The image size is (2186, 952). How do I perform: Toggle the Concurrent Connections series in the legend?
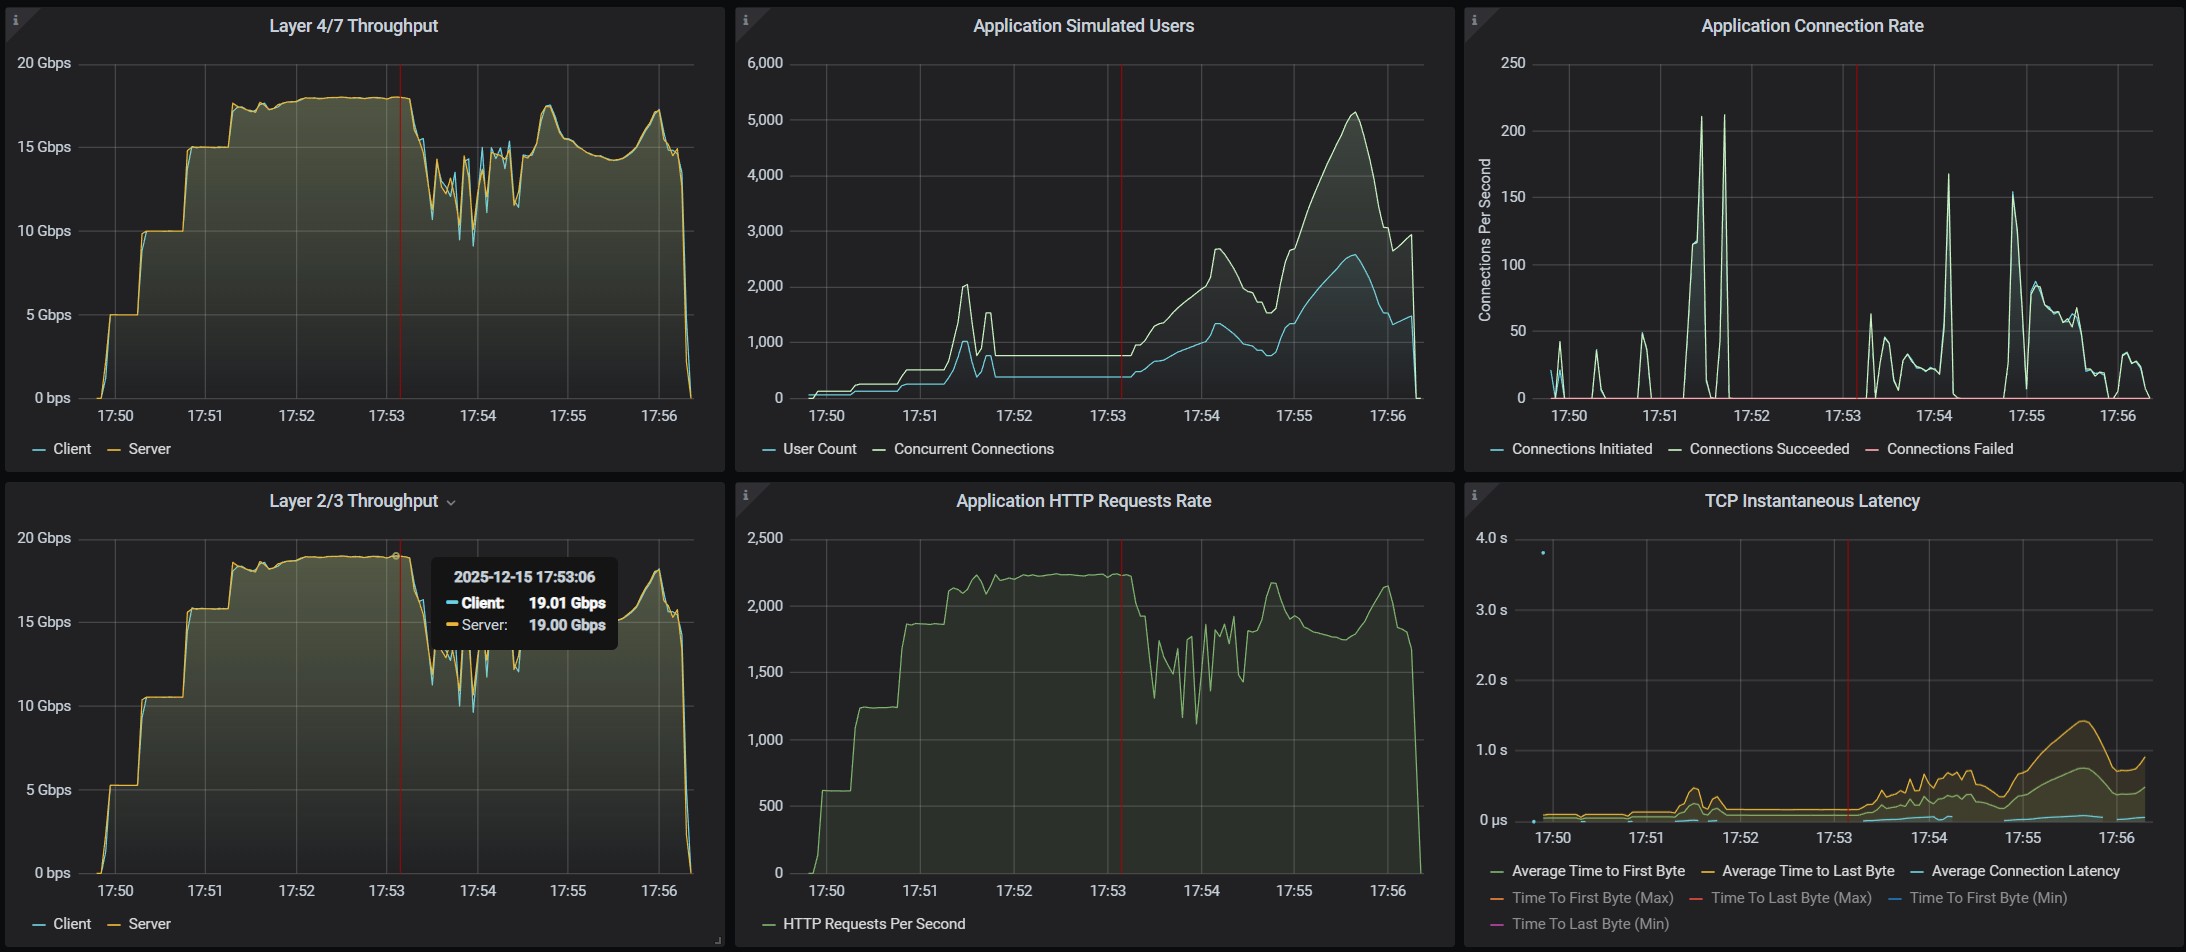point(974,449)
